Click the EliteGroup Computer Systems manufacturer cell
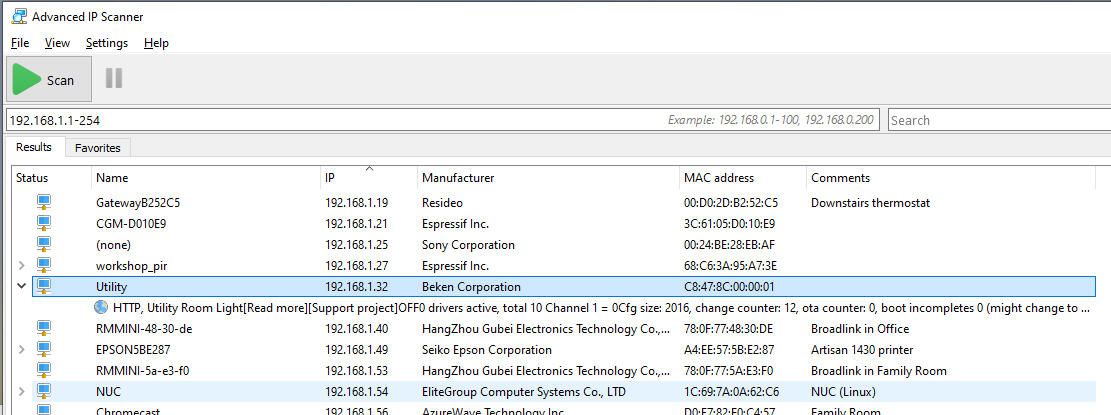The height and width of the screenshot is (415, 1111). (x=524, y=392)
